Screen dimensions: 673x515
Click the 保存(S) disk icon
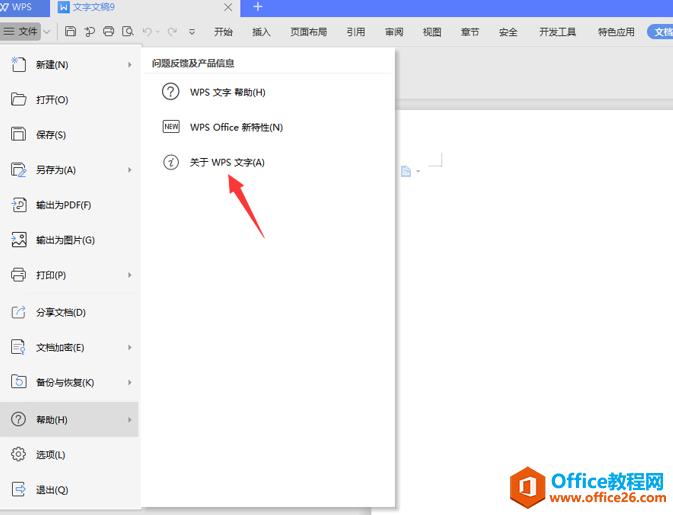(x=18, y=134)
